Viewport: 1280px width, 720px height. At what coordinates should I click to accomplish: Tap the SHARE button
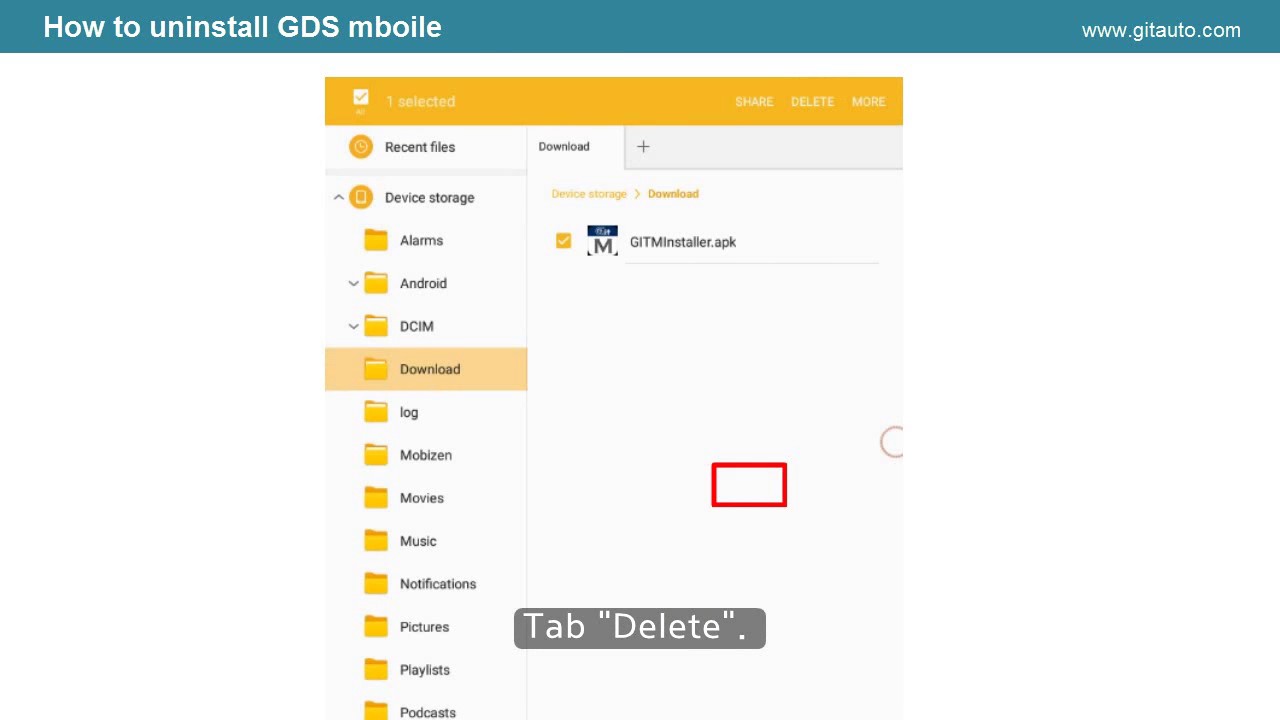[754, 102]
